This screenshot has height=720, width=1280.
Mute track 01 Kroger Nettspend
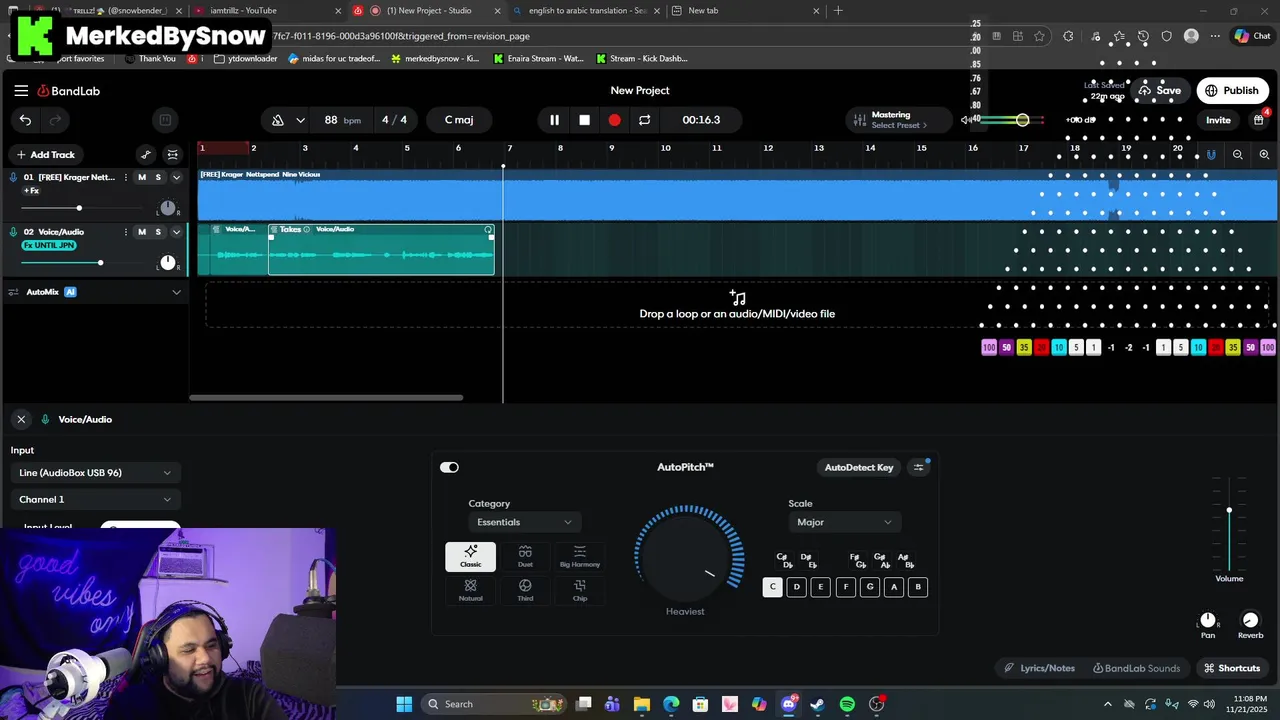click(x=141, y=177)
